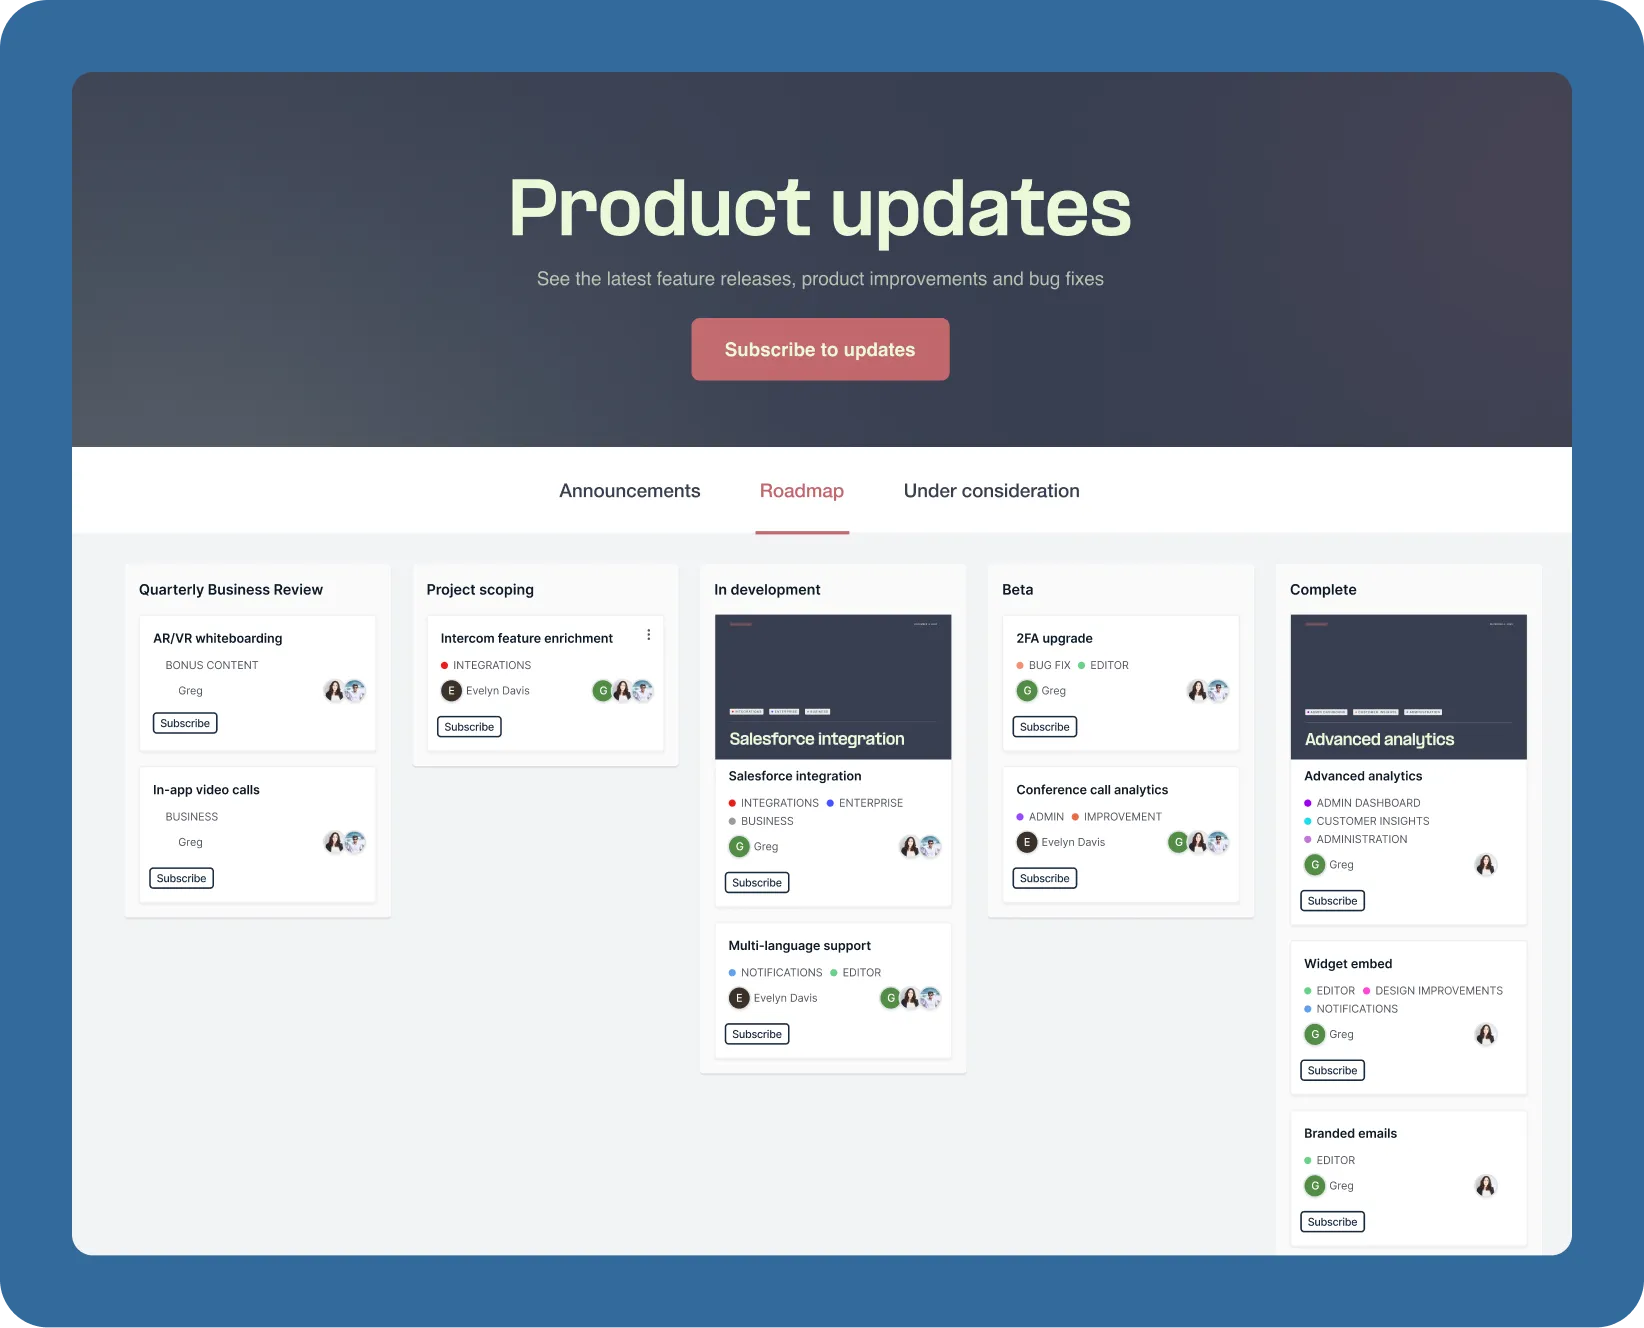
Task: Select the Roadmap tab
Action: pos(802,490)
